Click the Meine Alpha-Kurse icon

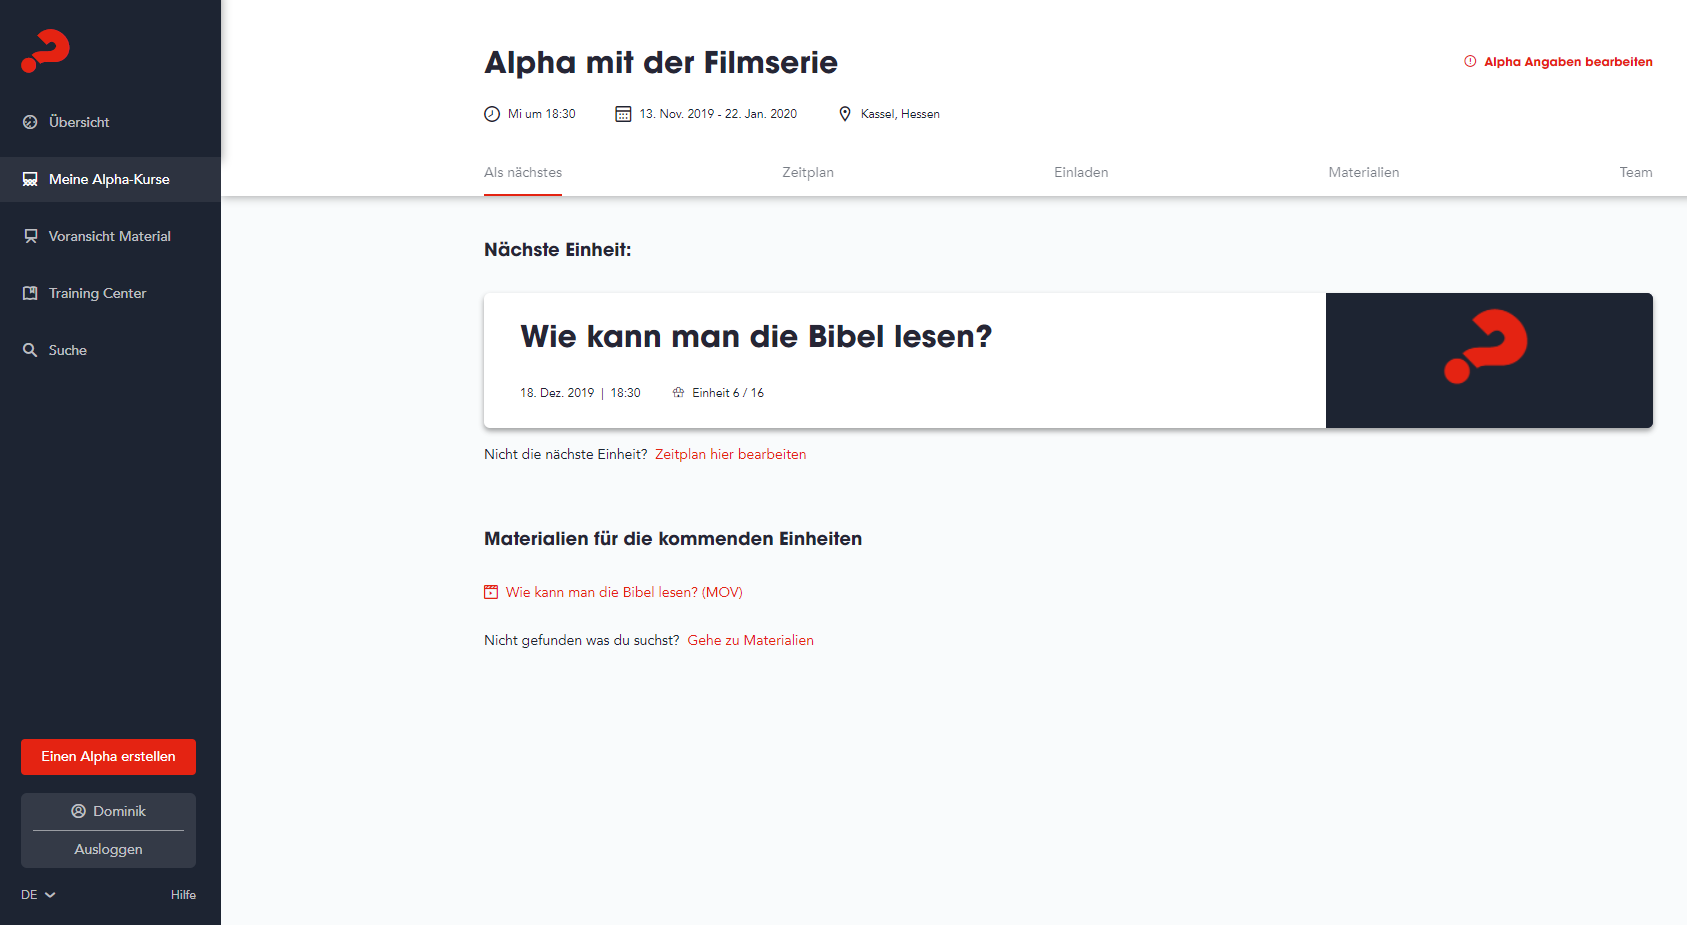click(x=30, y=179)
